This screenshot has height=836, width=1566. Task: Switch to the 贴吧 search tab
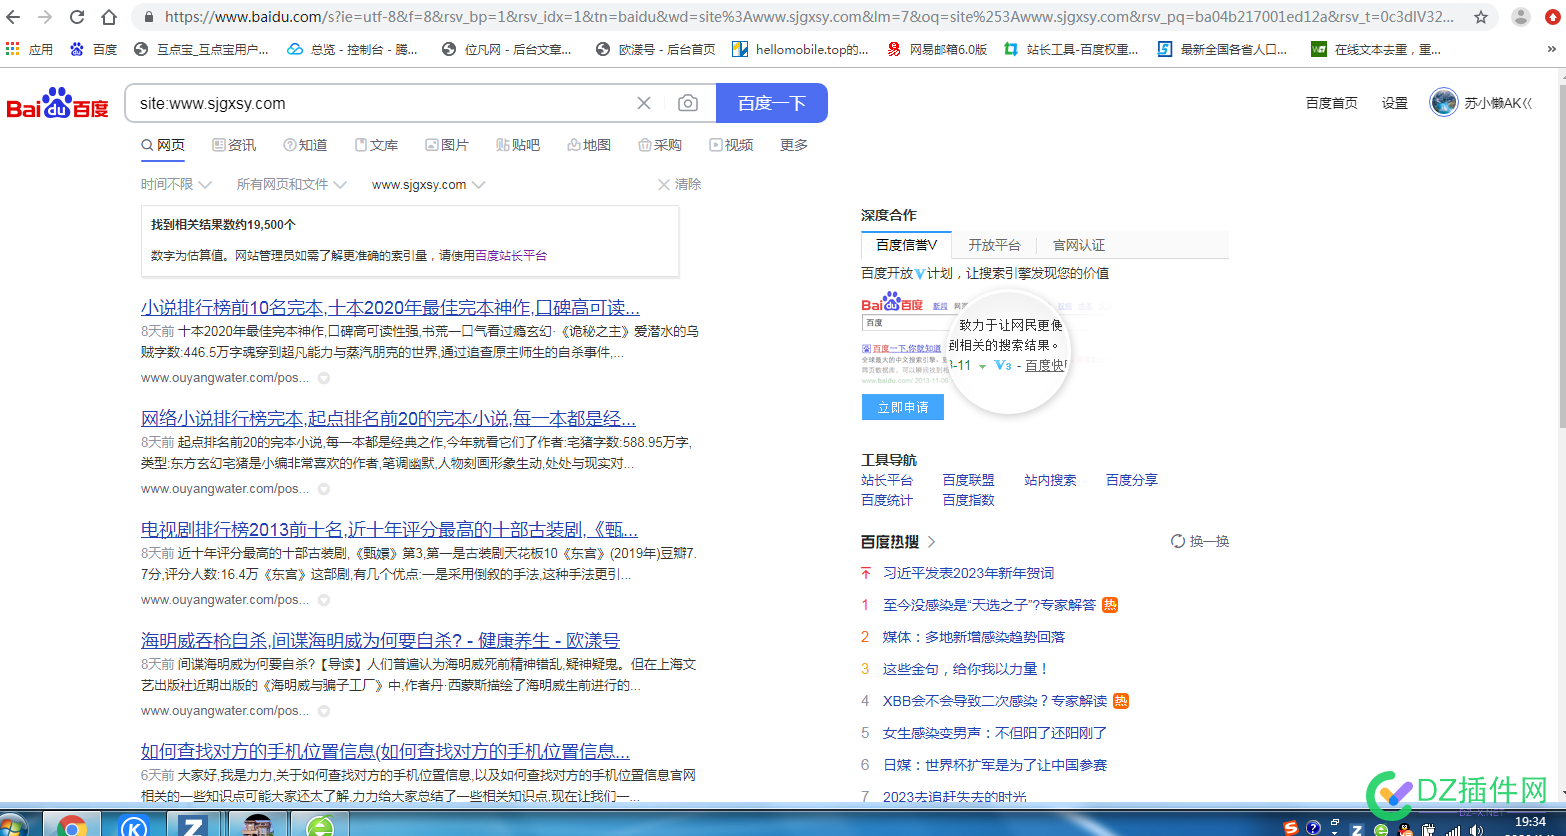[x=518, y=145]
